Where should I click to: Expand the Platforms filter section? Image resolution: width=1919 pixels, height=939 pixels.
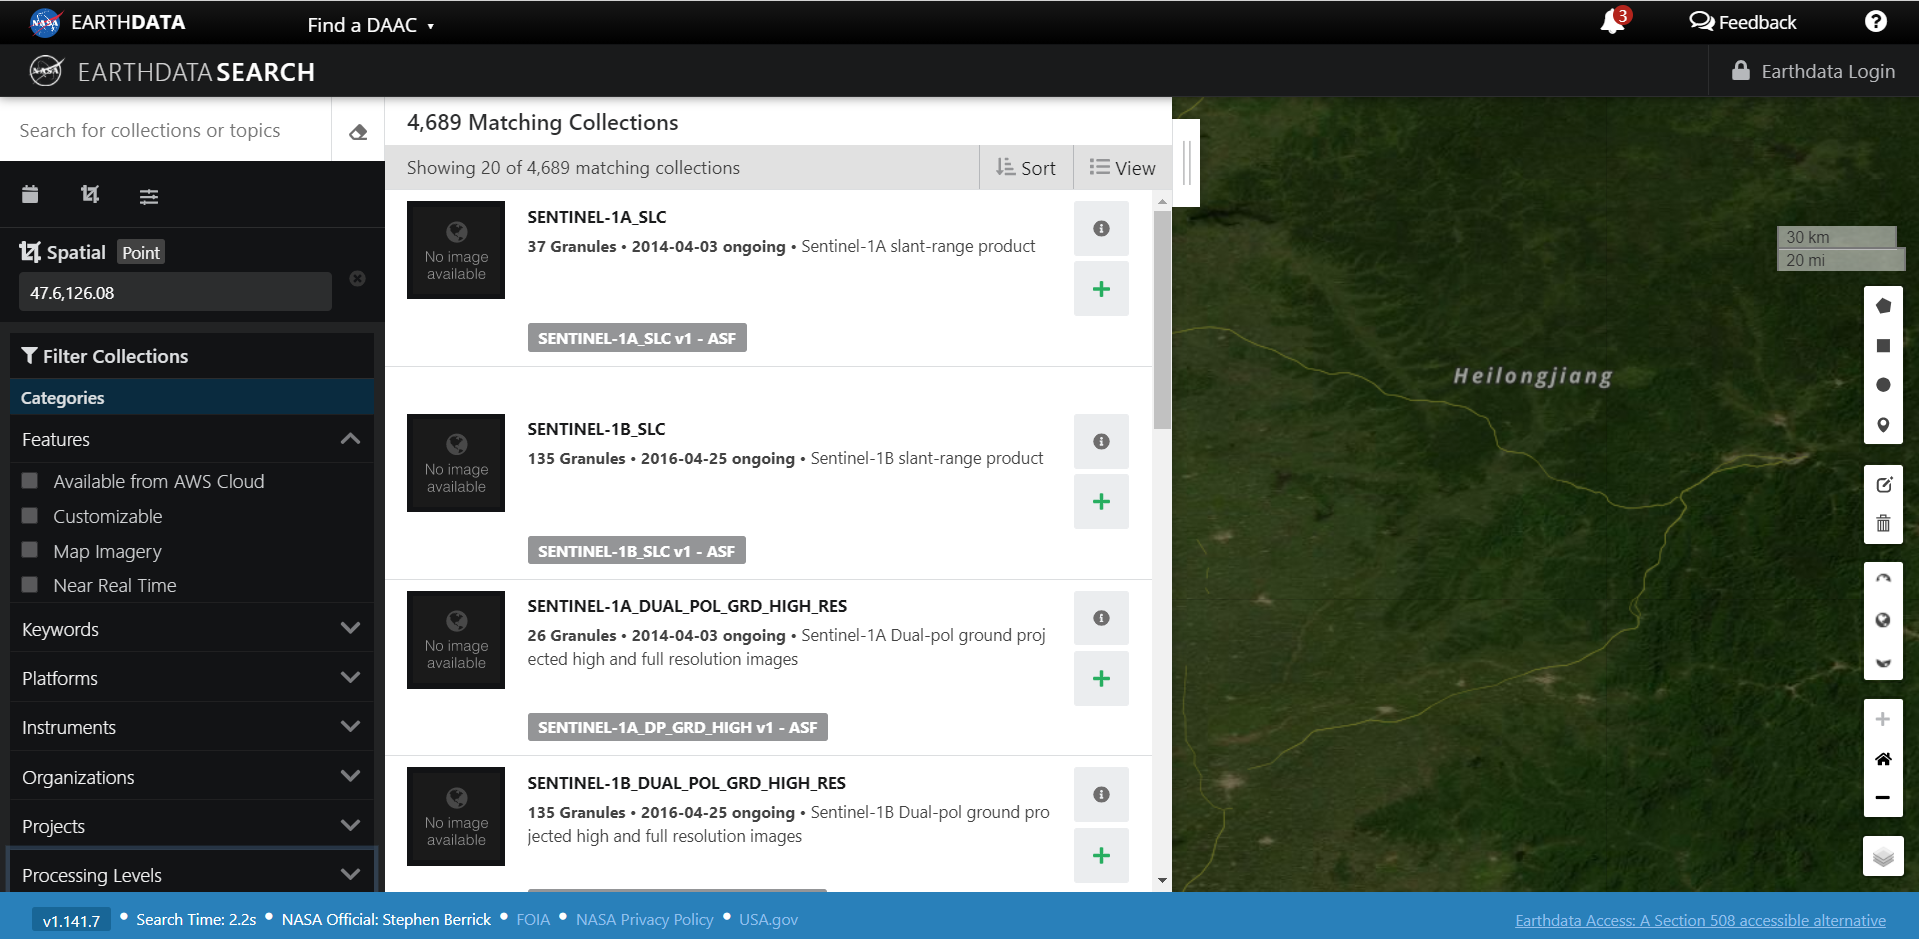click(x=191, y=678)
